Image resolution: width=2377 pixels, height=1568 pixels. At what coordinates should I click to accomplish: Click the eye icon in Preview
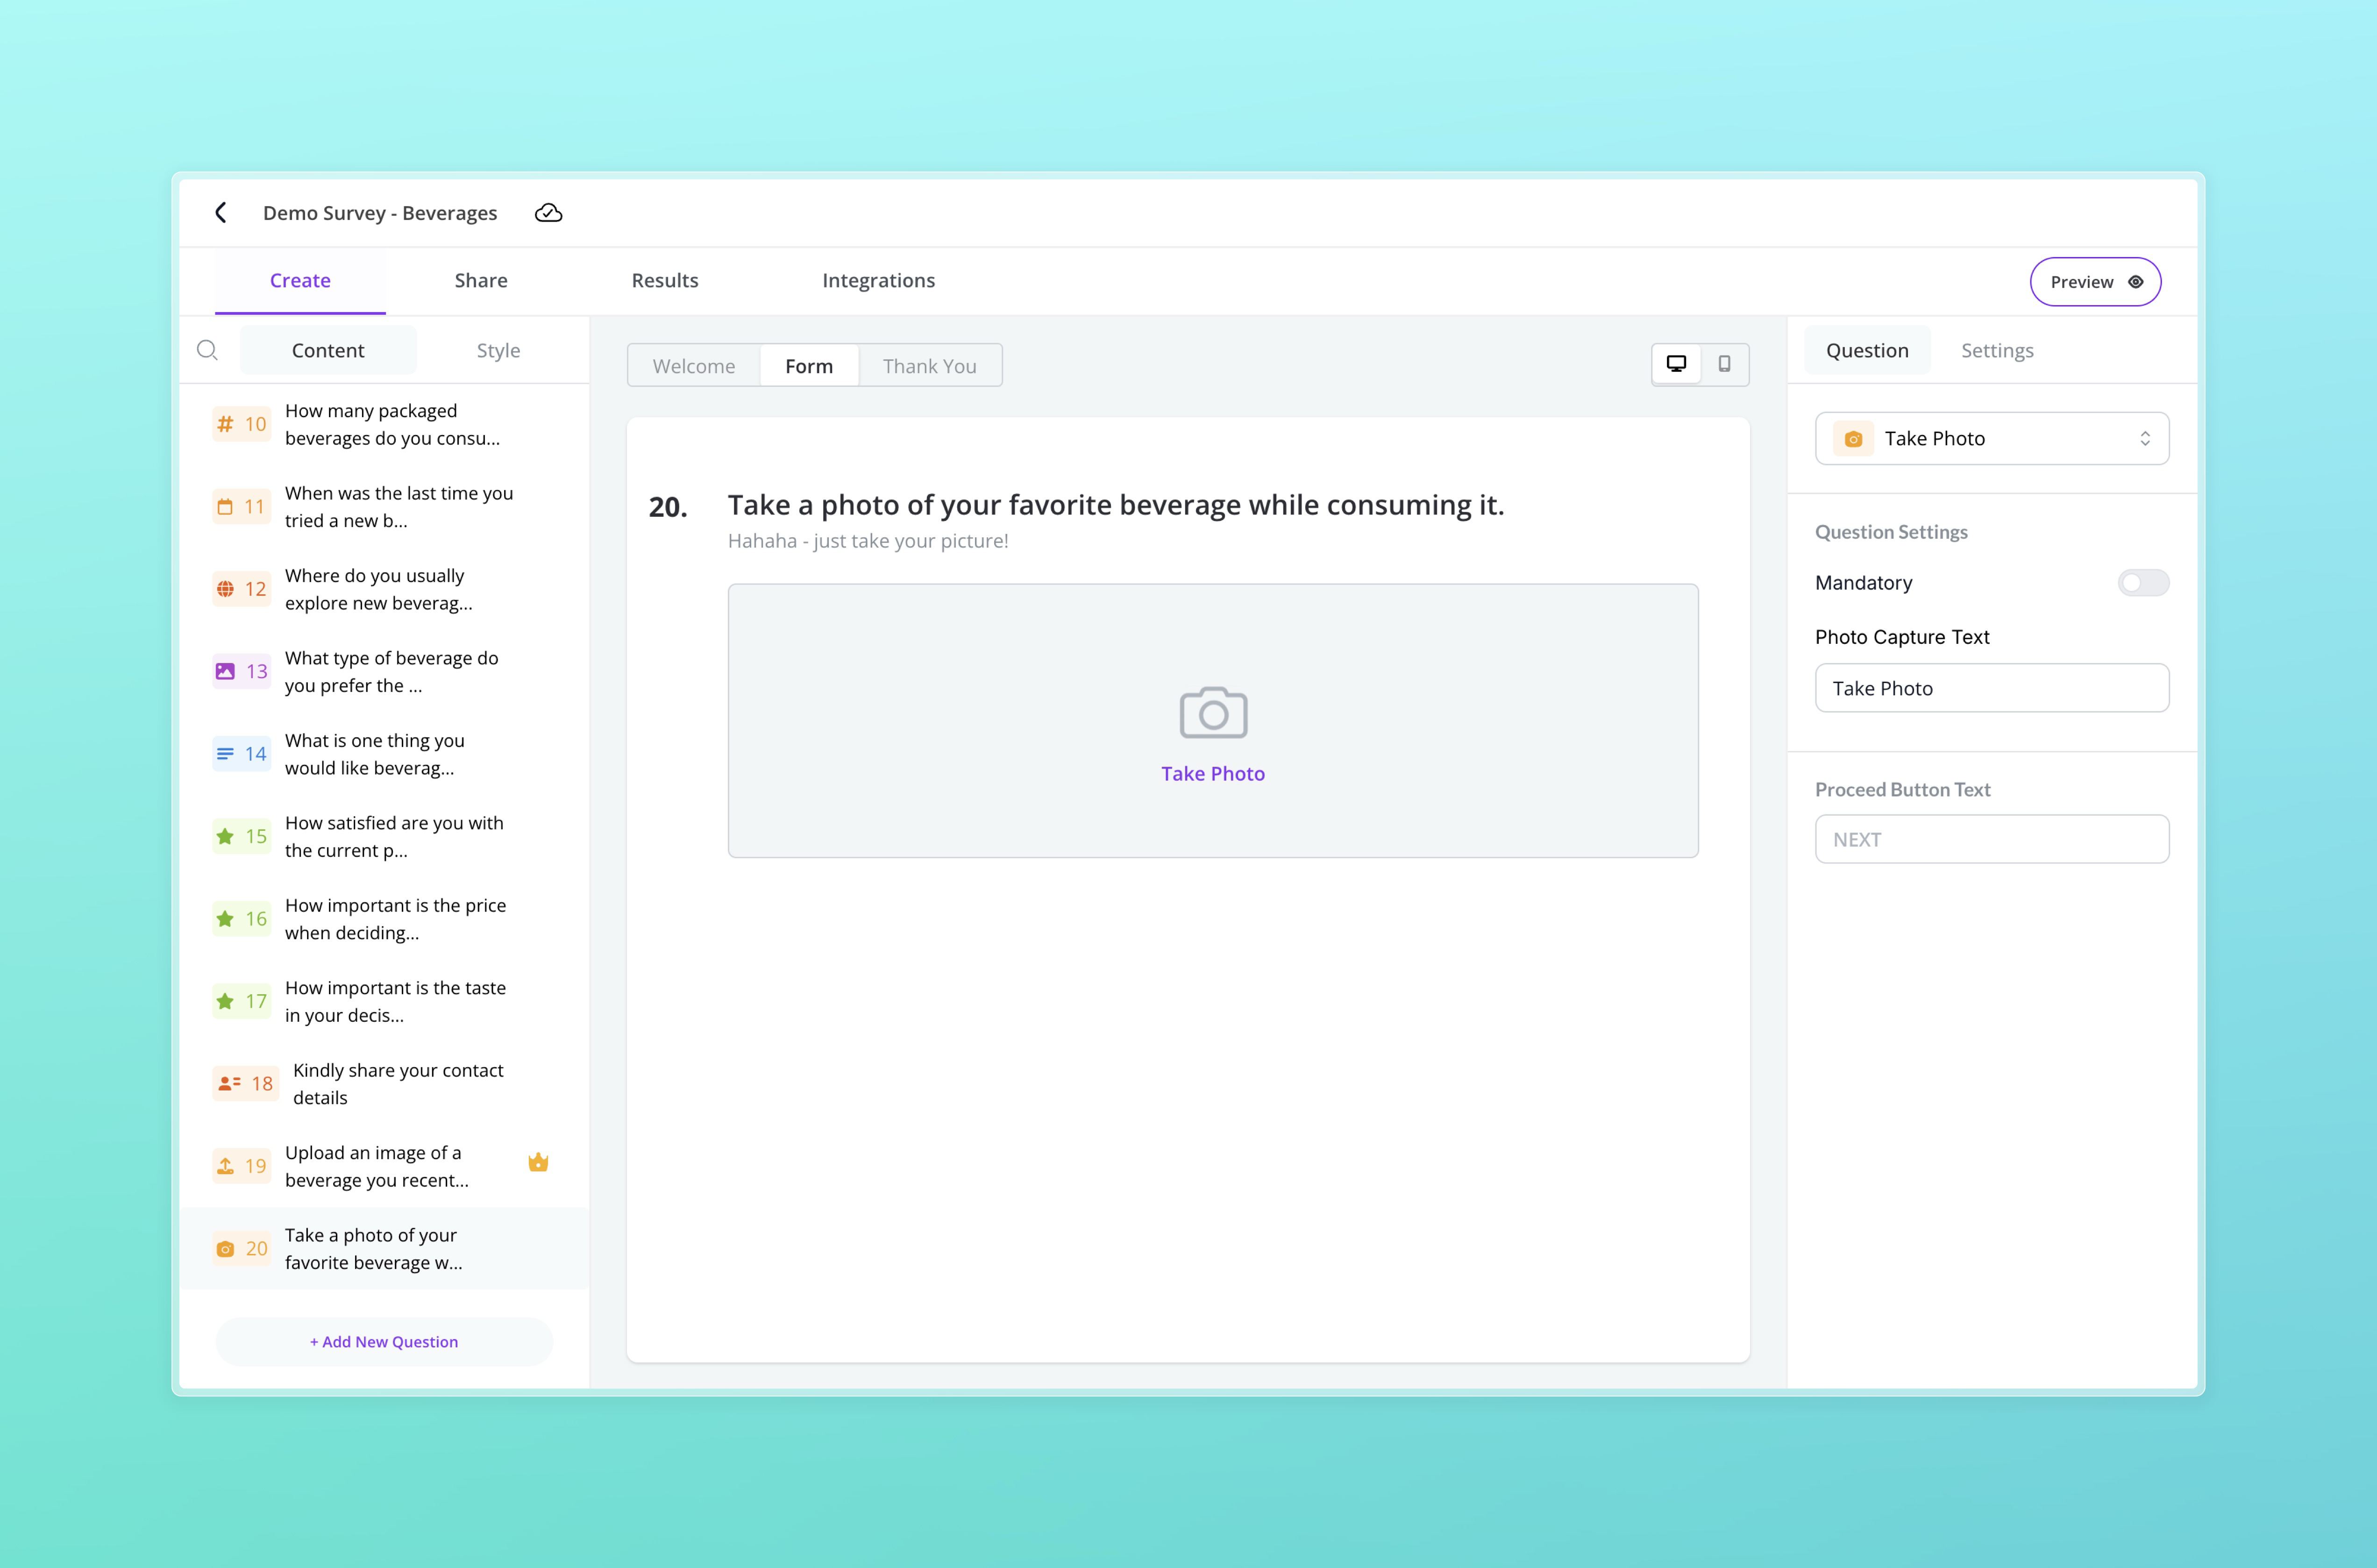[x=2135, y=282]
